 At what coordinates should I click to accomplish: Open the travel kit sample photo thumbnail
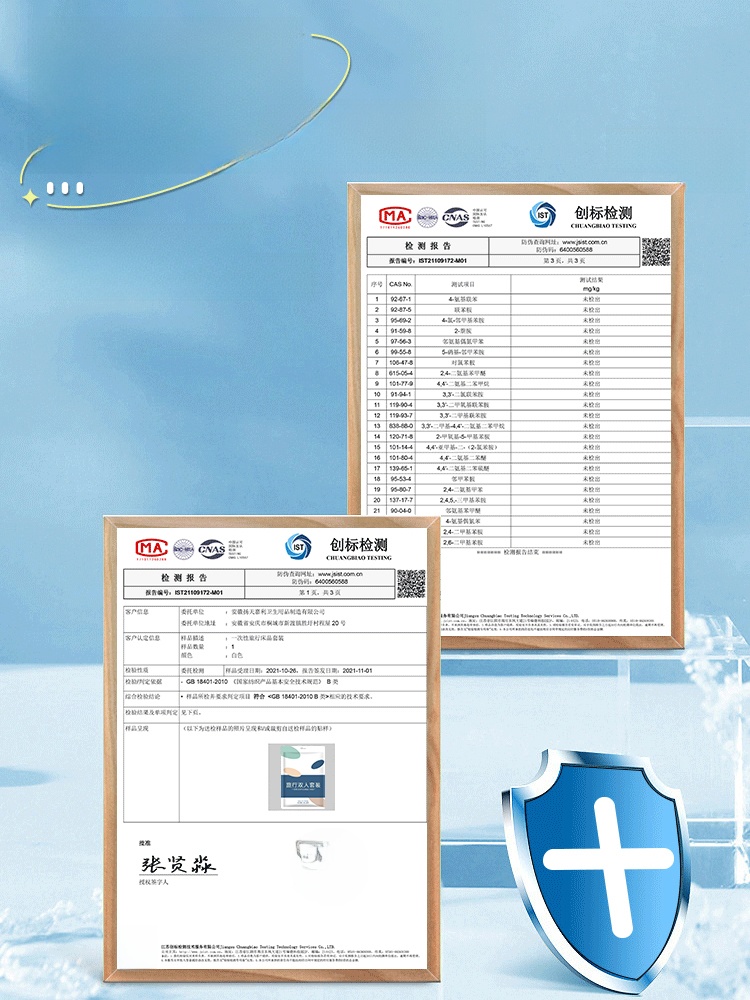[302, 777]
